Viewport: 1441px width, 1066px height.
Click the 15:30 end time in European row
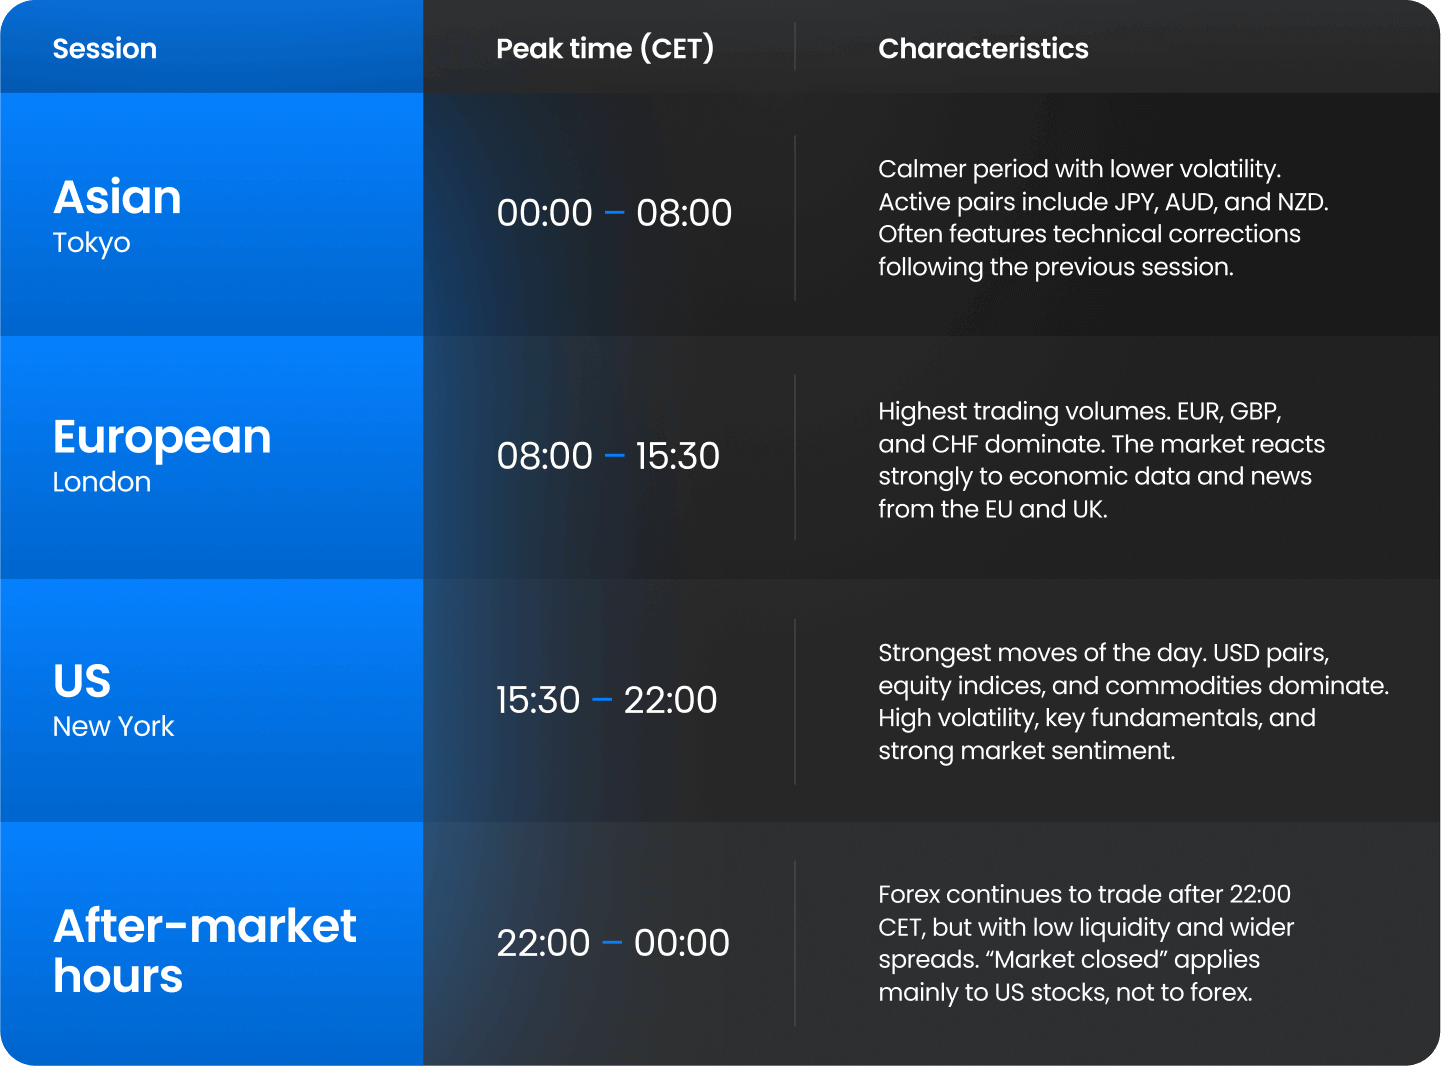[x=677, y=456]
